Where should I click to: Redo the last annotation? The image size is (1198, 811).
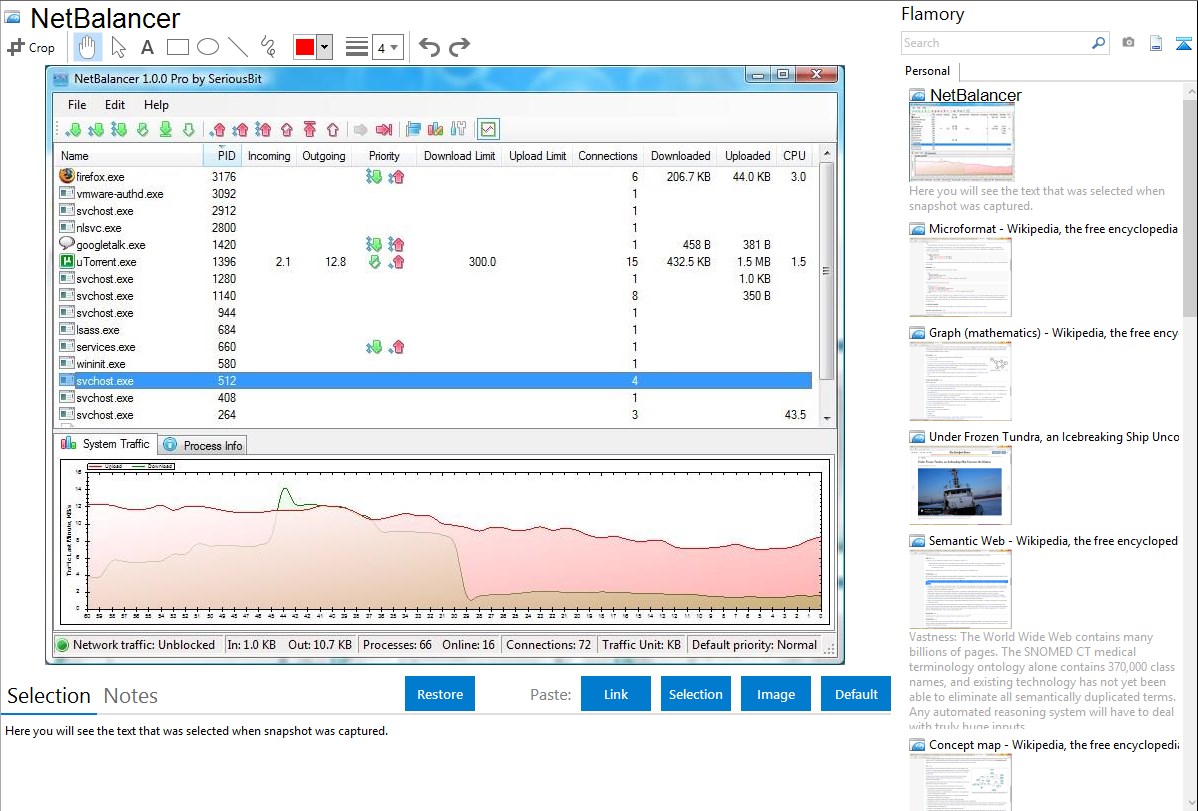pos(459,47)
